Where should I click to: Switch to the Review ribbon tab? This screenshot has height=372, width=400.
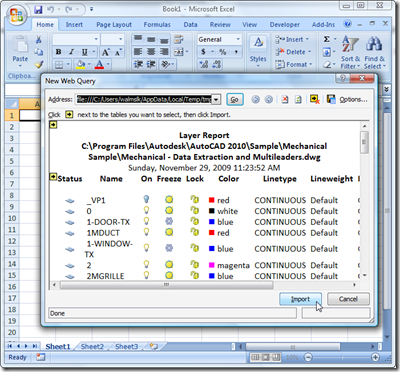pos(220,25)
